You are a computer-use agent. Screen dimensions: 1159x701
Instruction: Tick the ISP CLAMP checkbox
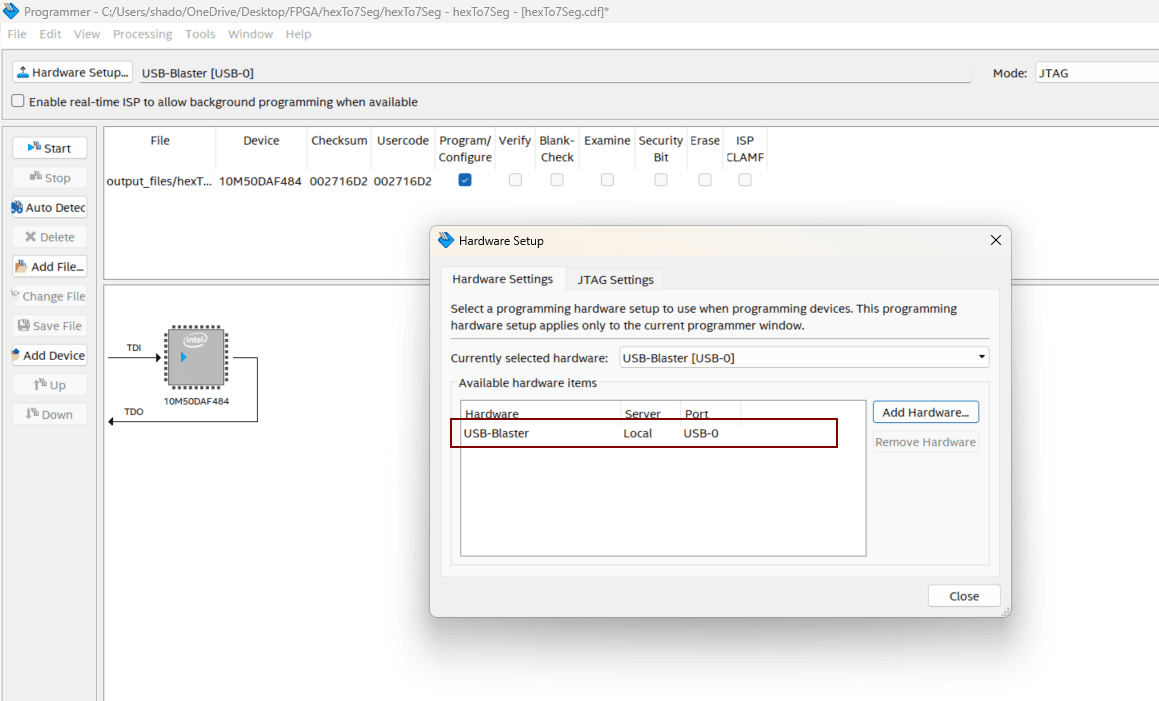point(744,180)
